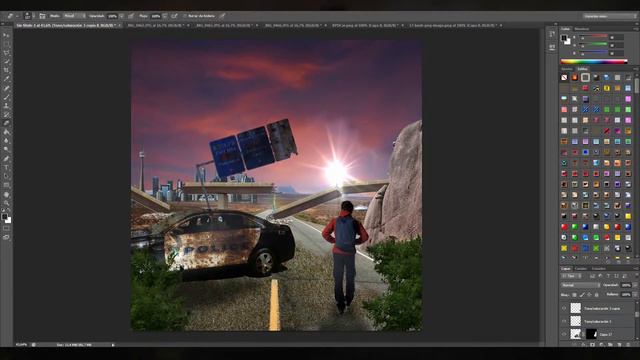Toggle pressure for size icon
The width and height of the screenshot is (640, 360).
[222, 16]
